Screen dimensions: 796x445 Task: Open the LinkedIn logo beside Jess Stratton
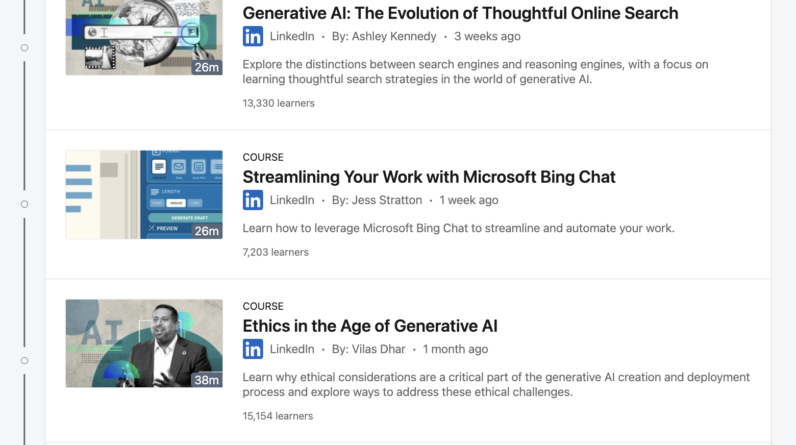252,200
